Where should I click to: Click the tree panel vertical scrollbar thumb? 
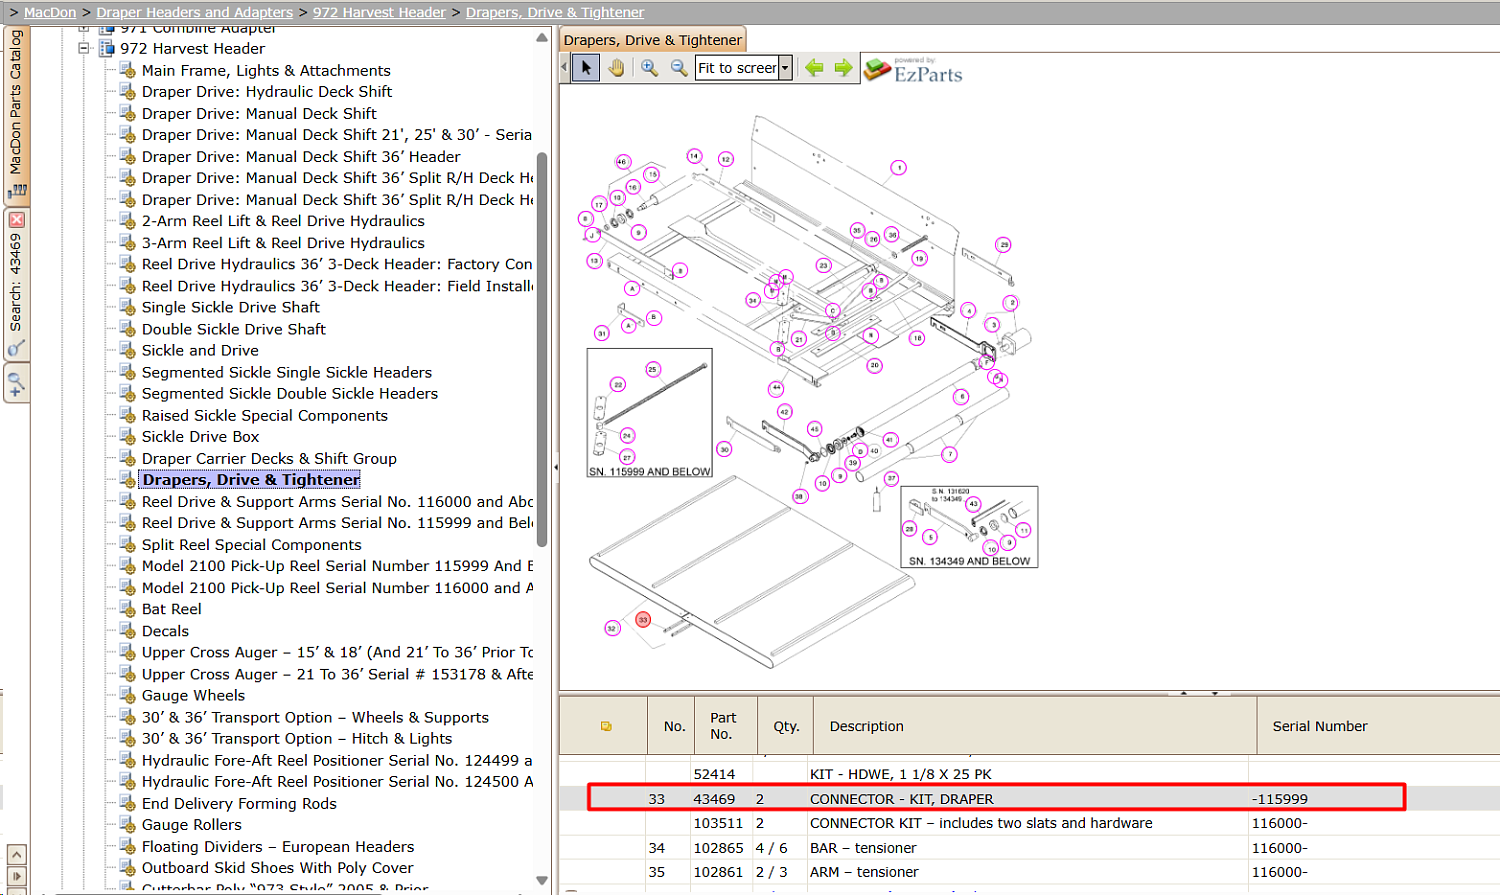[x=542, y=350]
